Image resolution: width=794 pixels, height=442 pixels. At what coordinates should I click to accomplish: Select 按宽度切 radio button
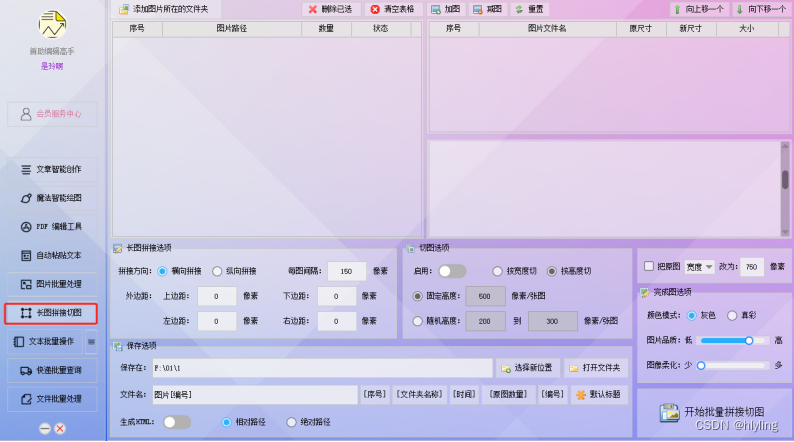coord(497,271)
